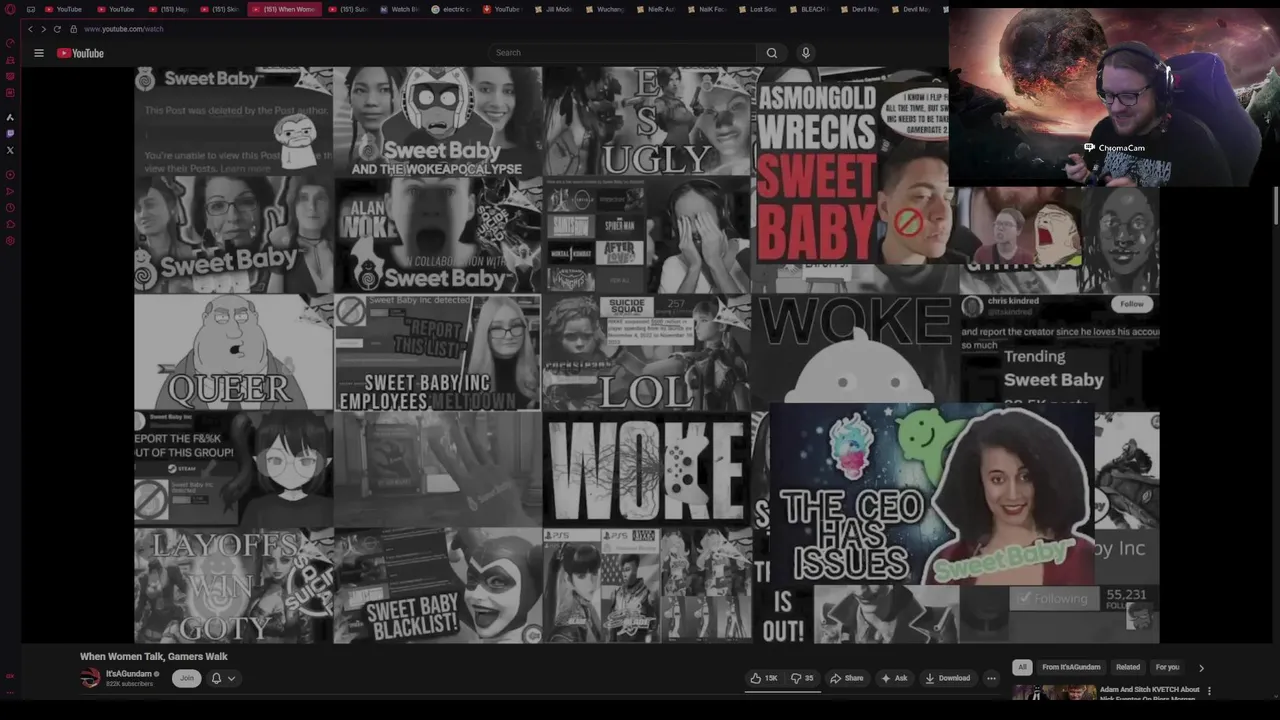Open the sidebar player icon
Screen dimensions: 1280x720
pos(10,175)
